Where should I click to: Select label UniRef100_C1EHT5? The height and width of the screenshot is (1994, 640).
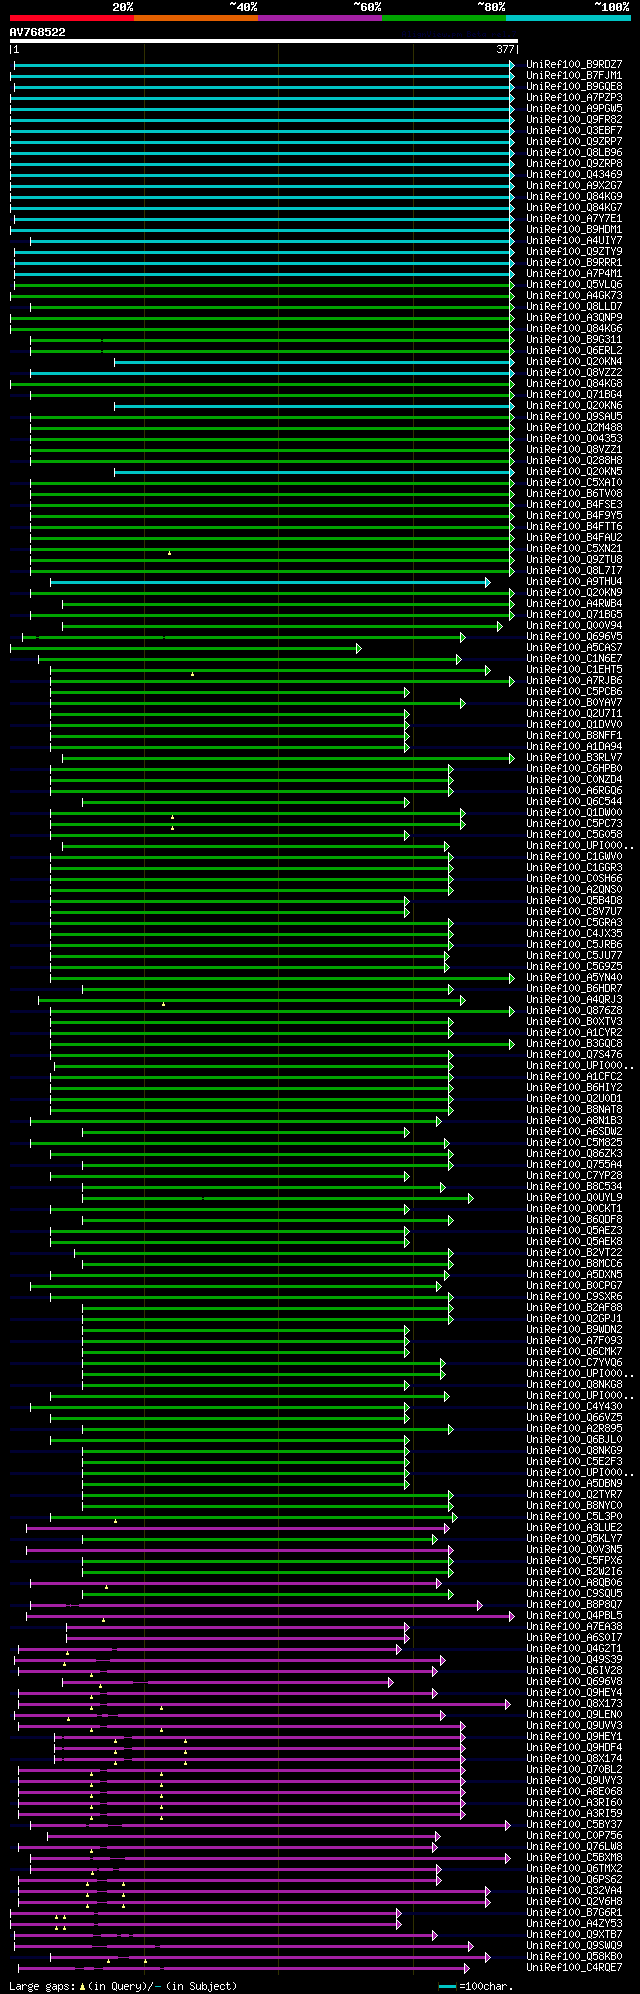coord(574,670)
